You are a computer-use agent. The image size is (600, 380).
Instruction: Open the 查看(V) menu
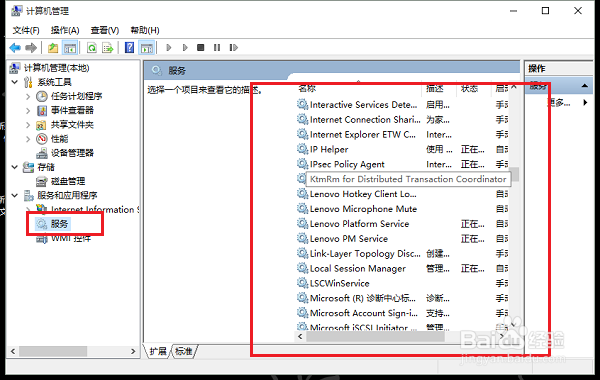[105, 30]
